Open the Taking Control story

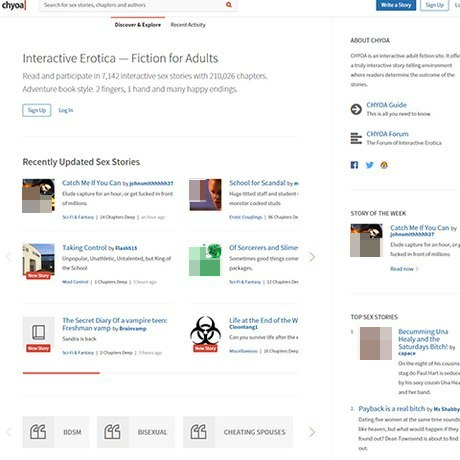(84, 248)
